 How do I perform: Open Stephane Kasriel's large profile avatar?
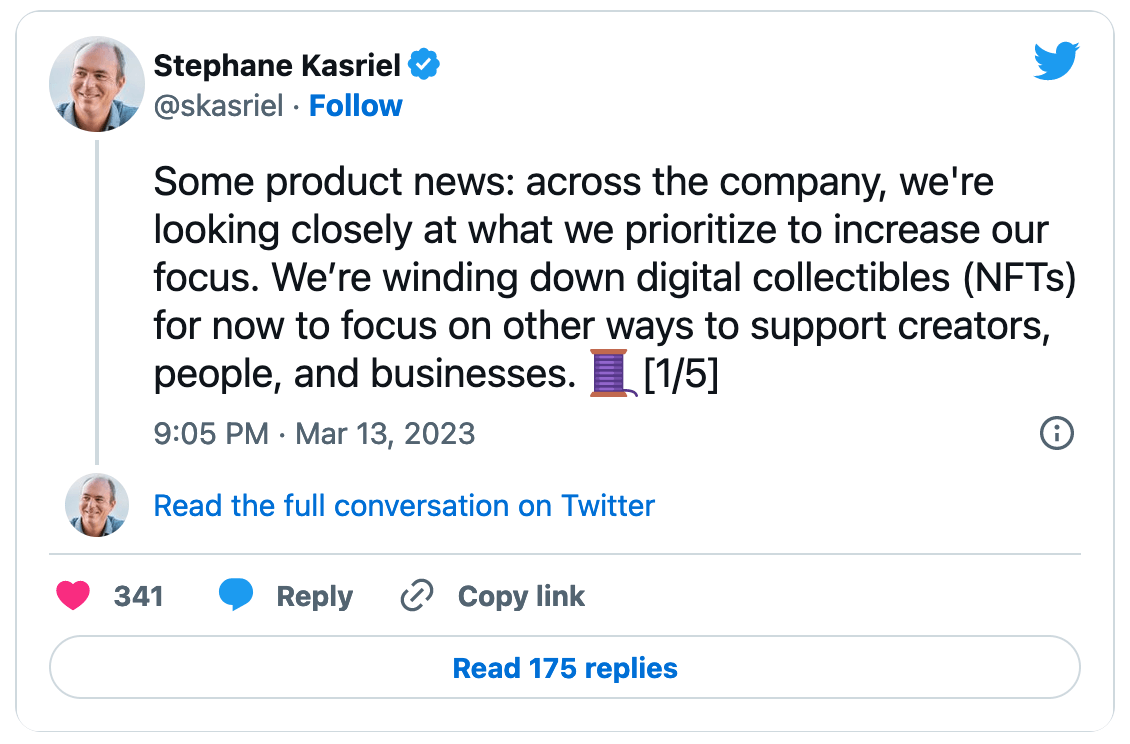coord(97,85)
